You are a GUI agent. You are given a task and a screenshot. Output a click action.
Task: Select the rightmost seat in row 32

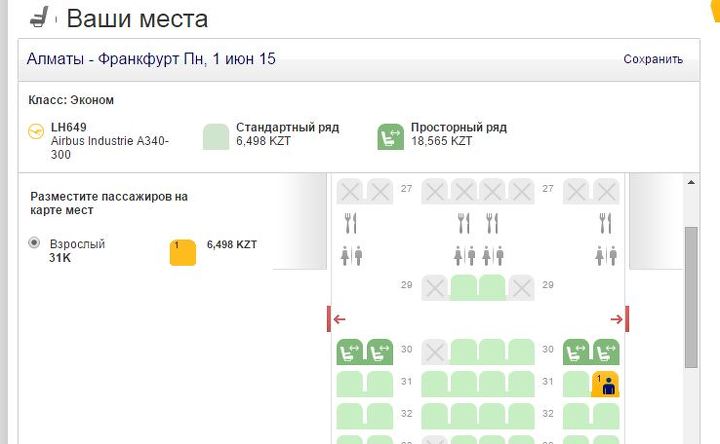point(606,414)
